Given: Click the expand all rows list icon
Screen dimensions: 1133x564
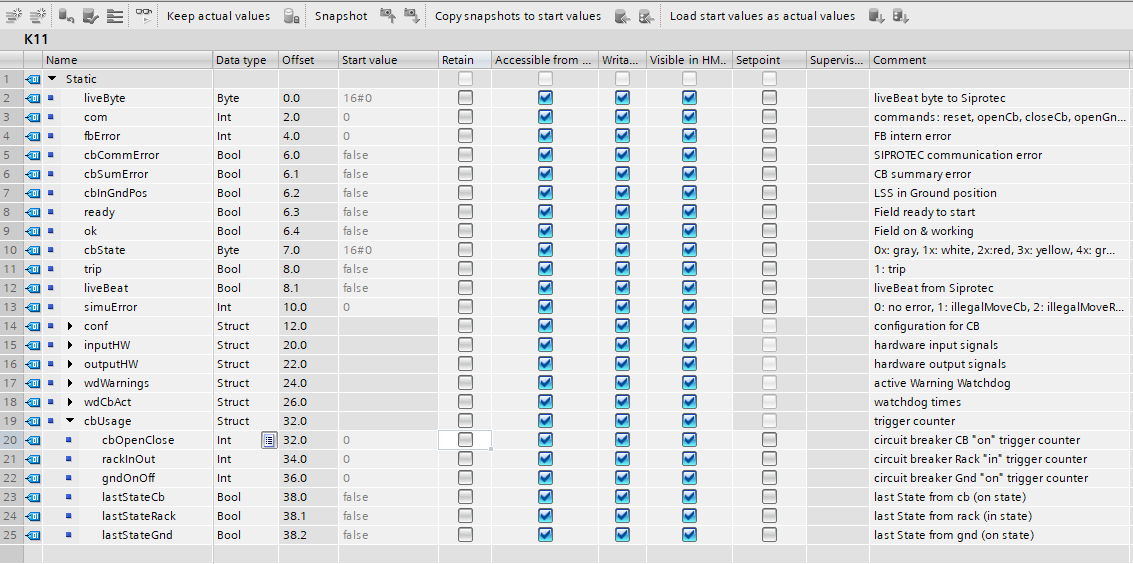Looking at the screenshot, I should click(115, 16).
